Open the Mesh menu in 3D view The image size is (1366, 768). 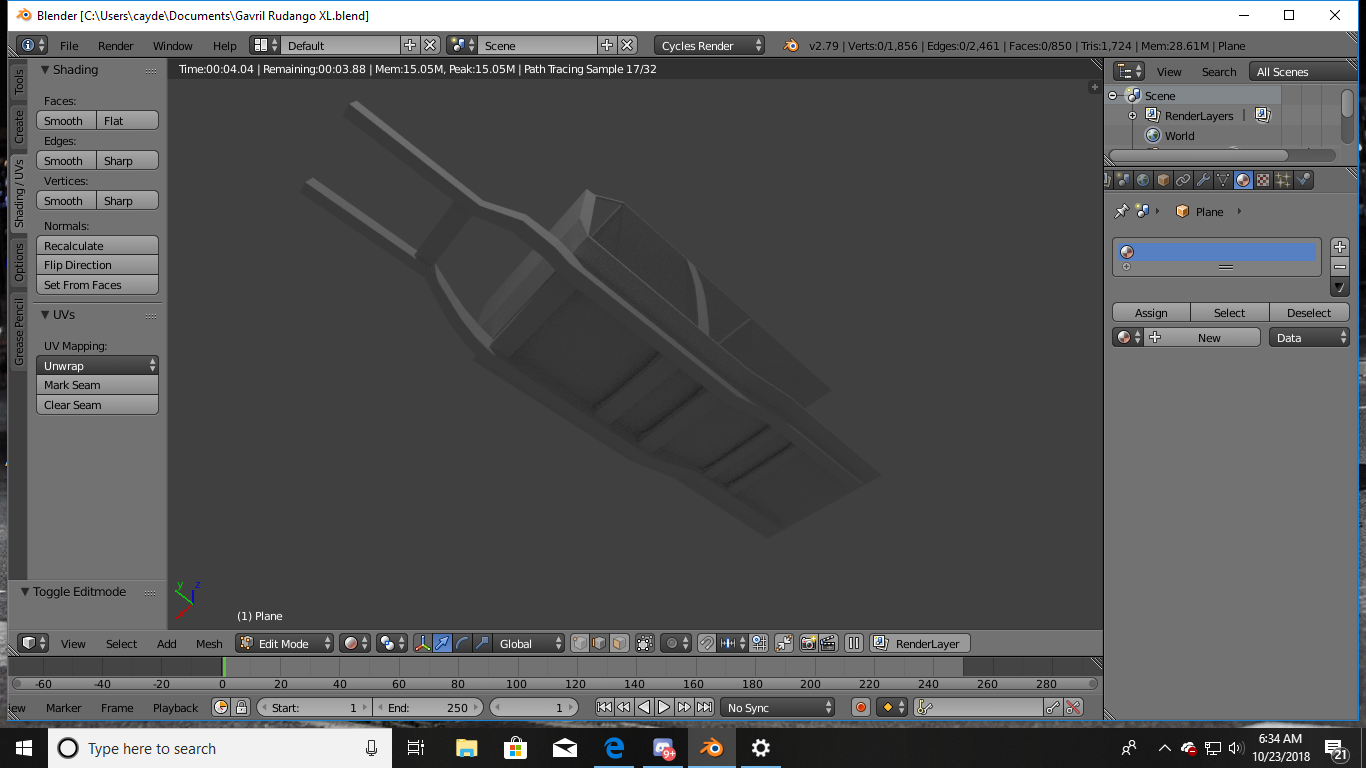[x=209, y=643]
